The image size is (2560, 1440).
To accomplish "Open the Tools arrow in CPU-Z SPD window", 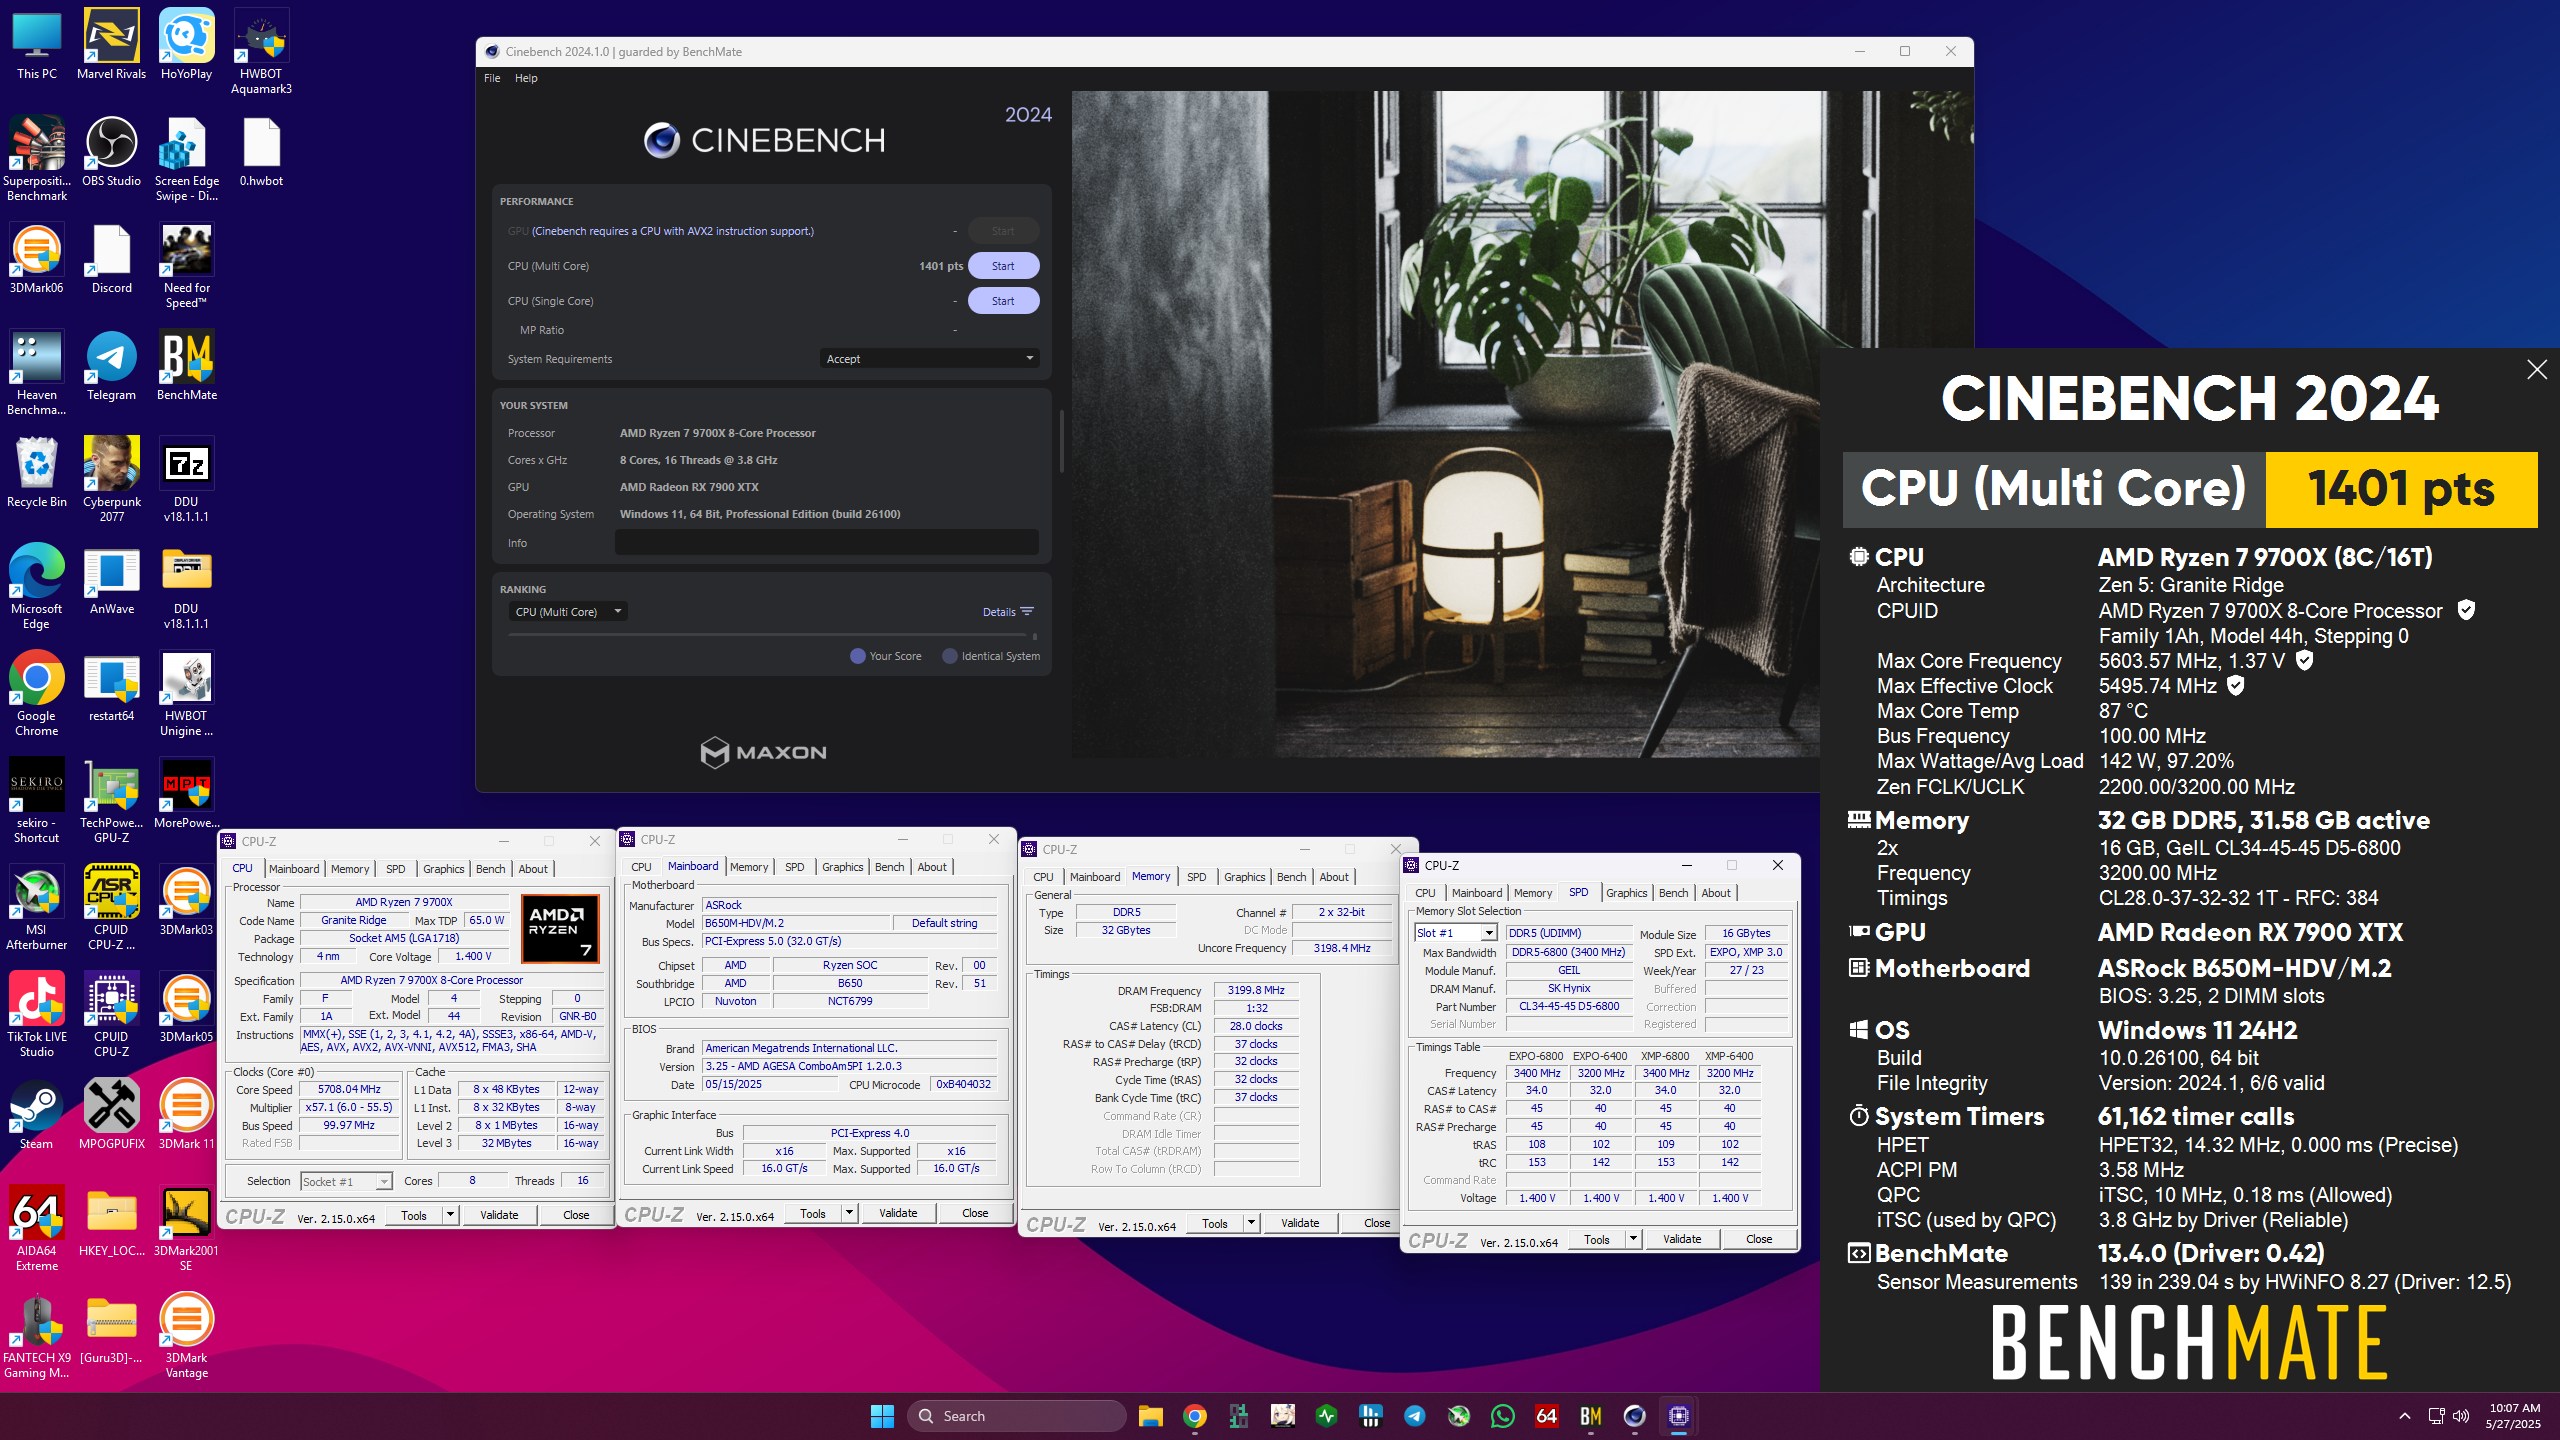I will (1633, 1239).
